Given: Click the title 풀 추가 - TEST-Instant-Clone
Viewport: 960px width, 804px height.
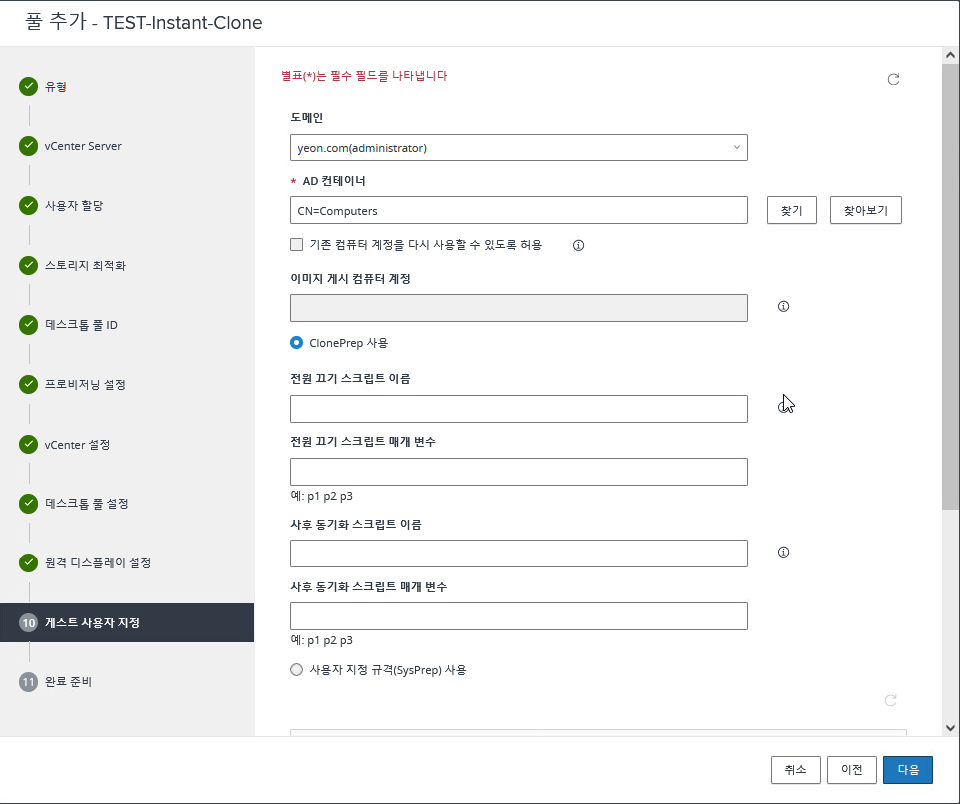Looking at the screenshot, I should coord(143,22).
